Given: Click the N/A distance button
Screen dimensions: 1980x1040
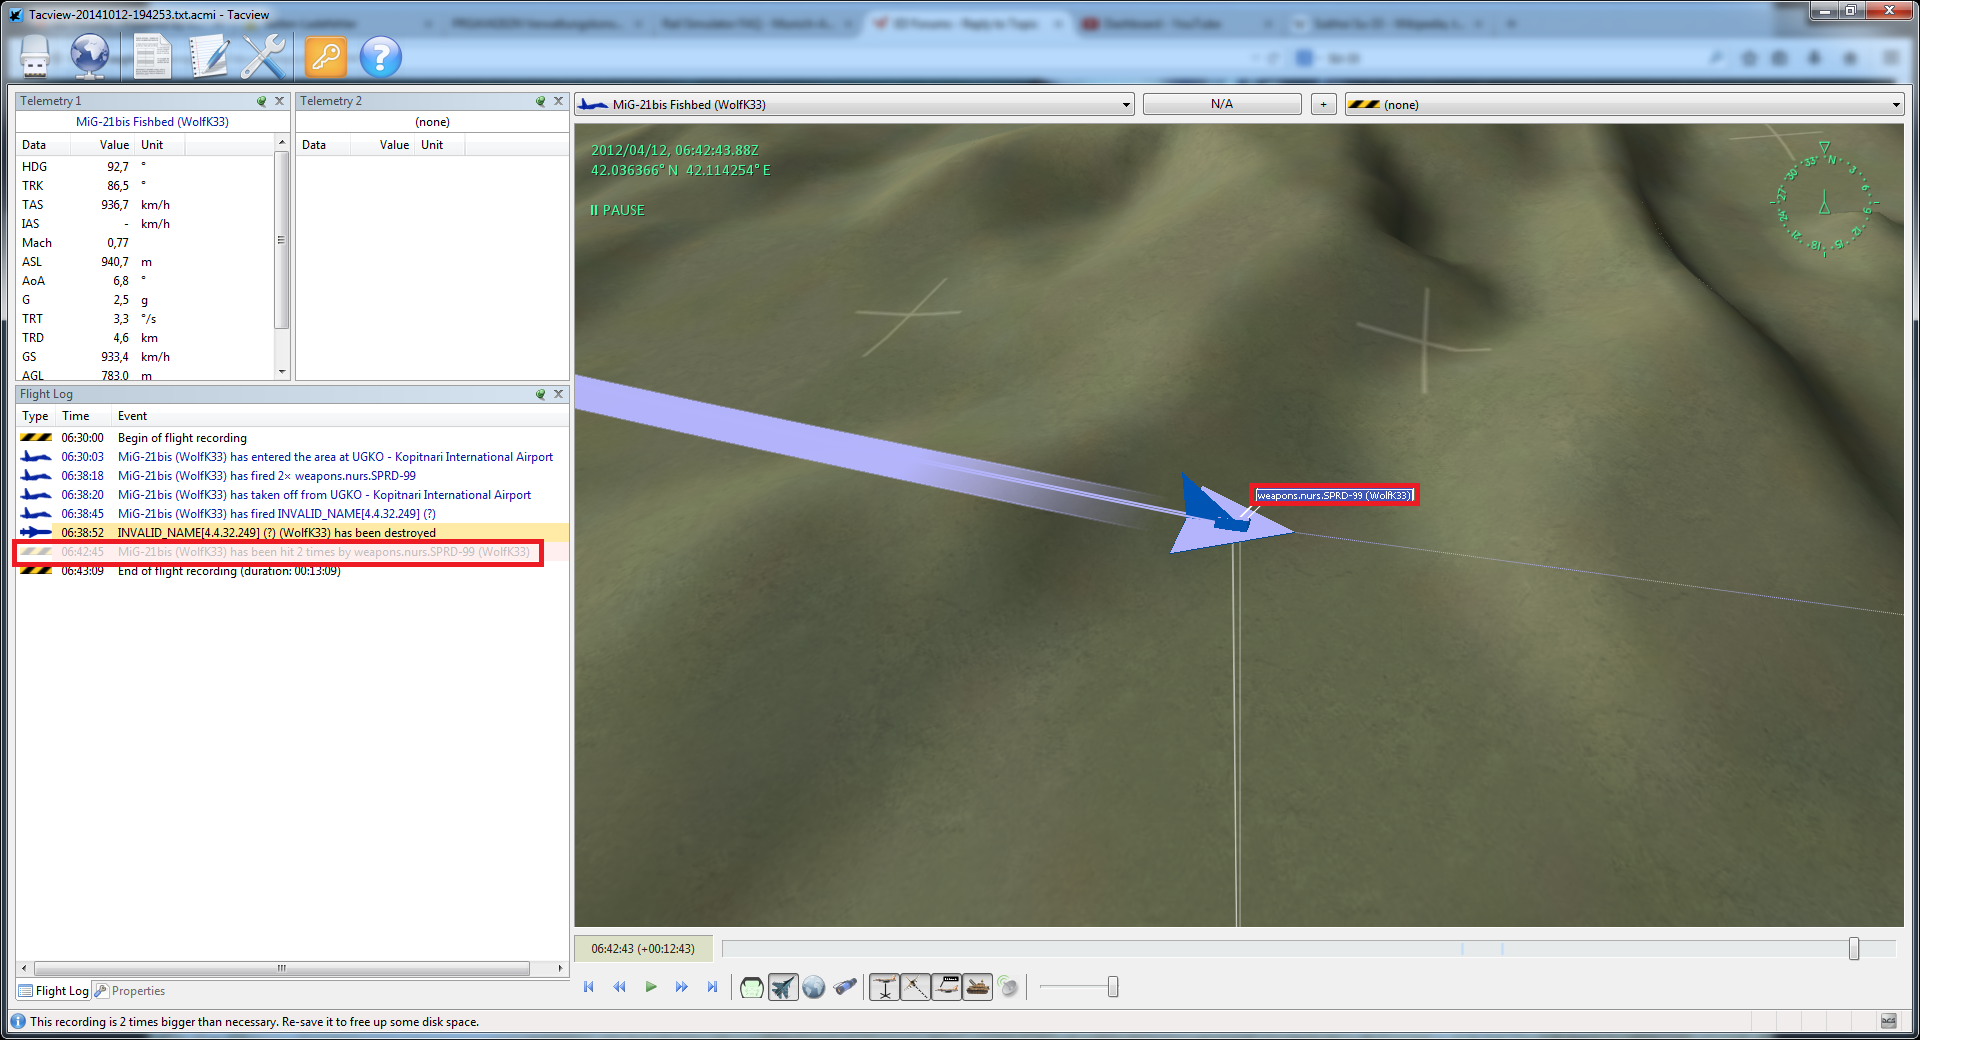Looking at the screenshot, I should (x=1222, y=104).
